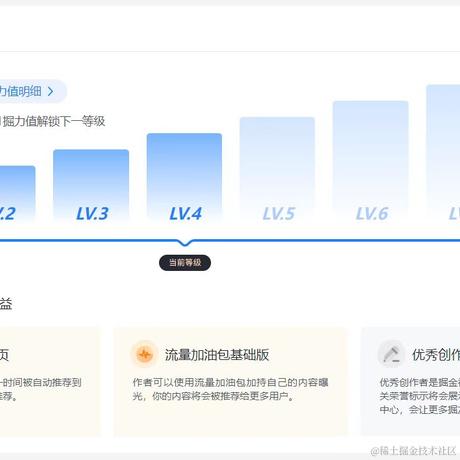Select the LV.3 level bar

[x=91, y=185]
